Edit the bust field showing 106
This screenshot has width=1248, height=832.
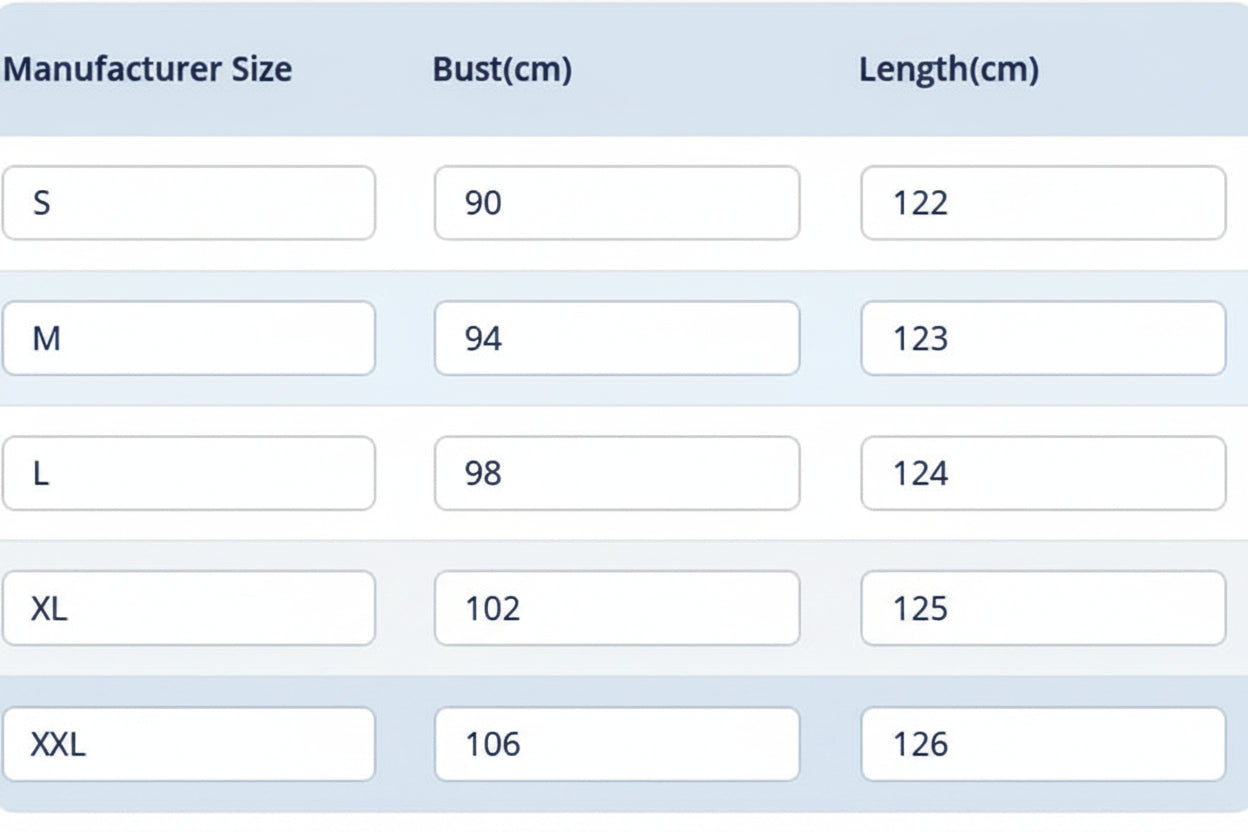pyautogui.click(x=617, y=744)
